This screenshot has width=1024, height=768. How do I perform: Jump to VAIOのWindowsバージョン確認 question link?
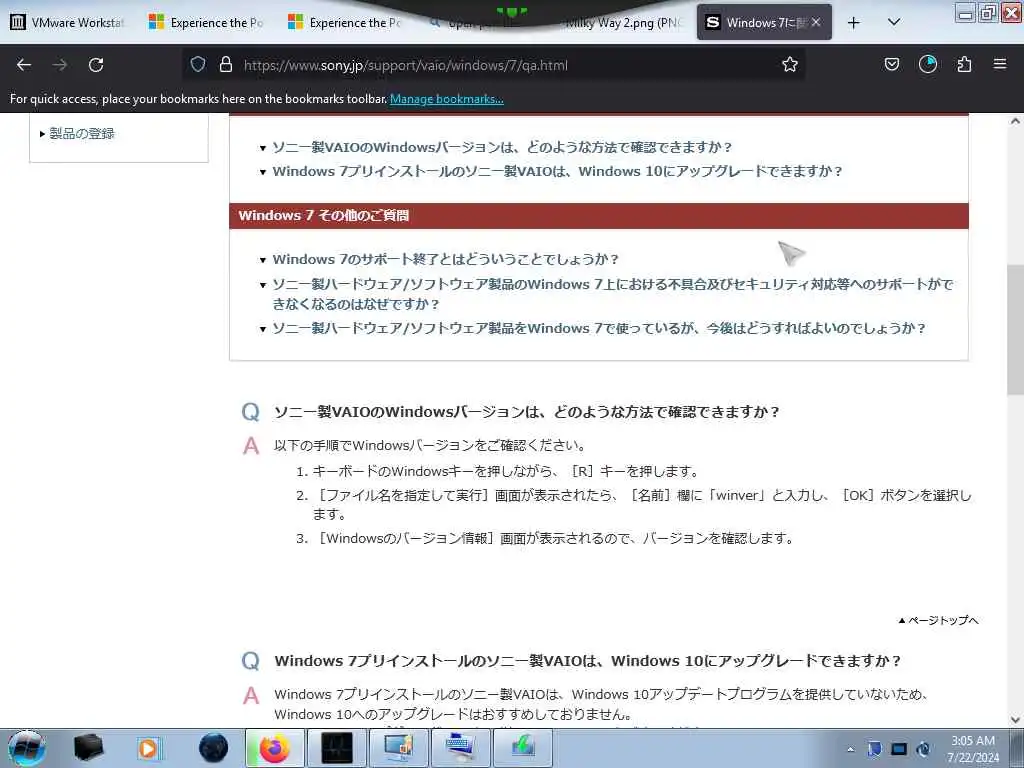point(502,147)
